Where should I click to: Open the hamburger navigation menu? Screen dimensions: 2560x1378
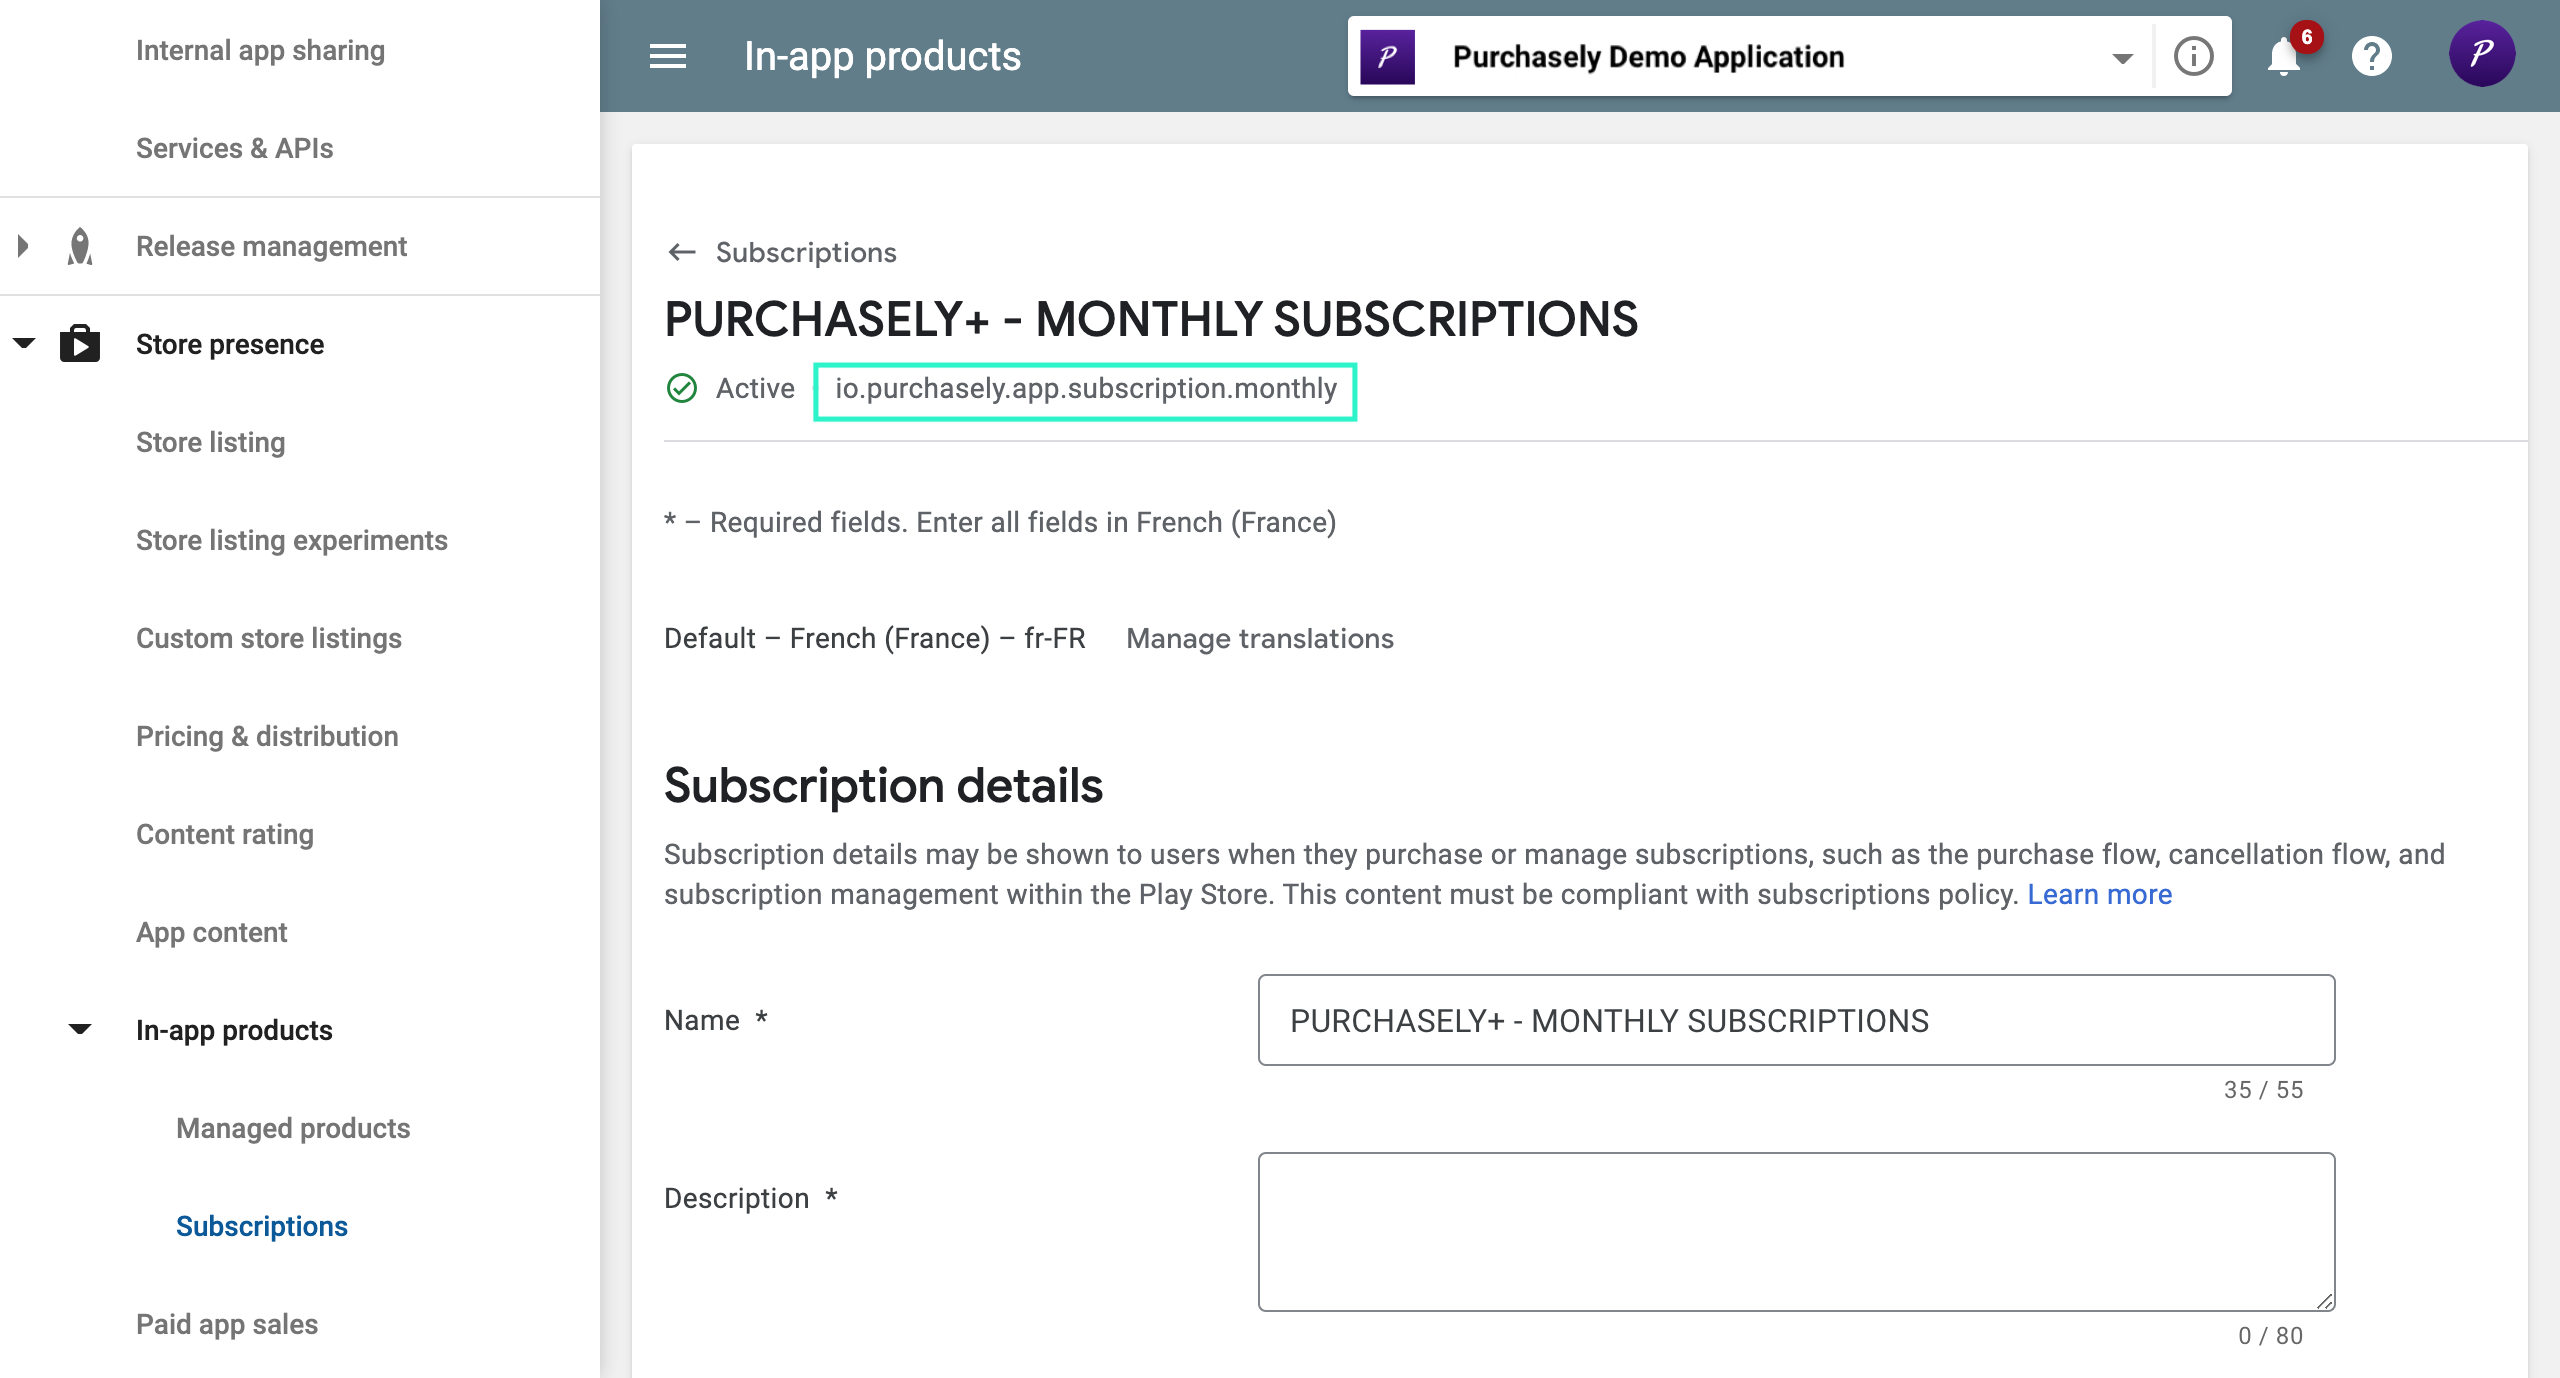pos(667,56)
